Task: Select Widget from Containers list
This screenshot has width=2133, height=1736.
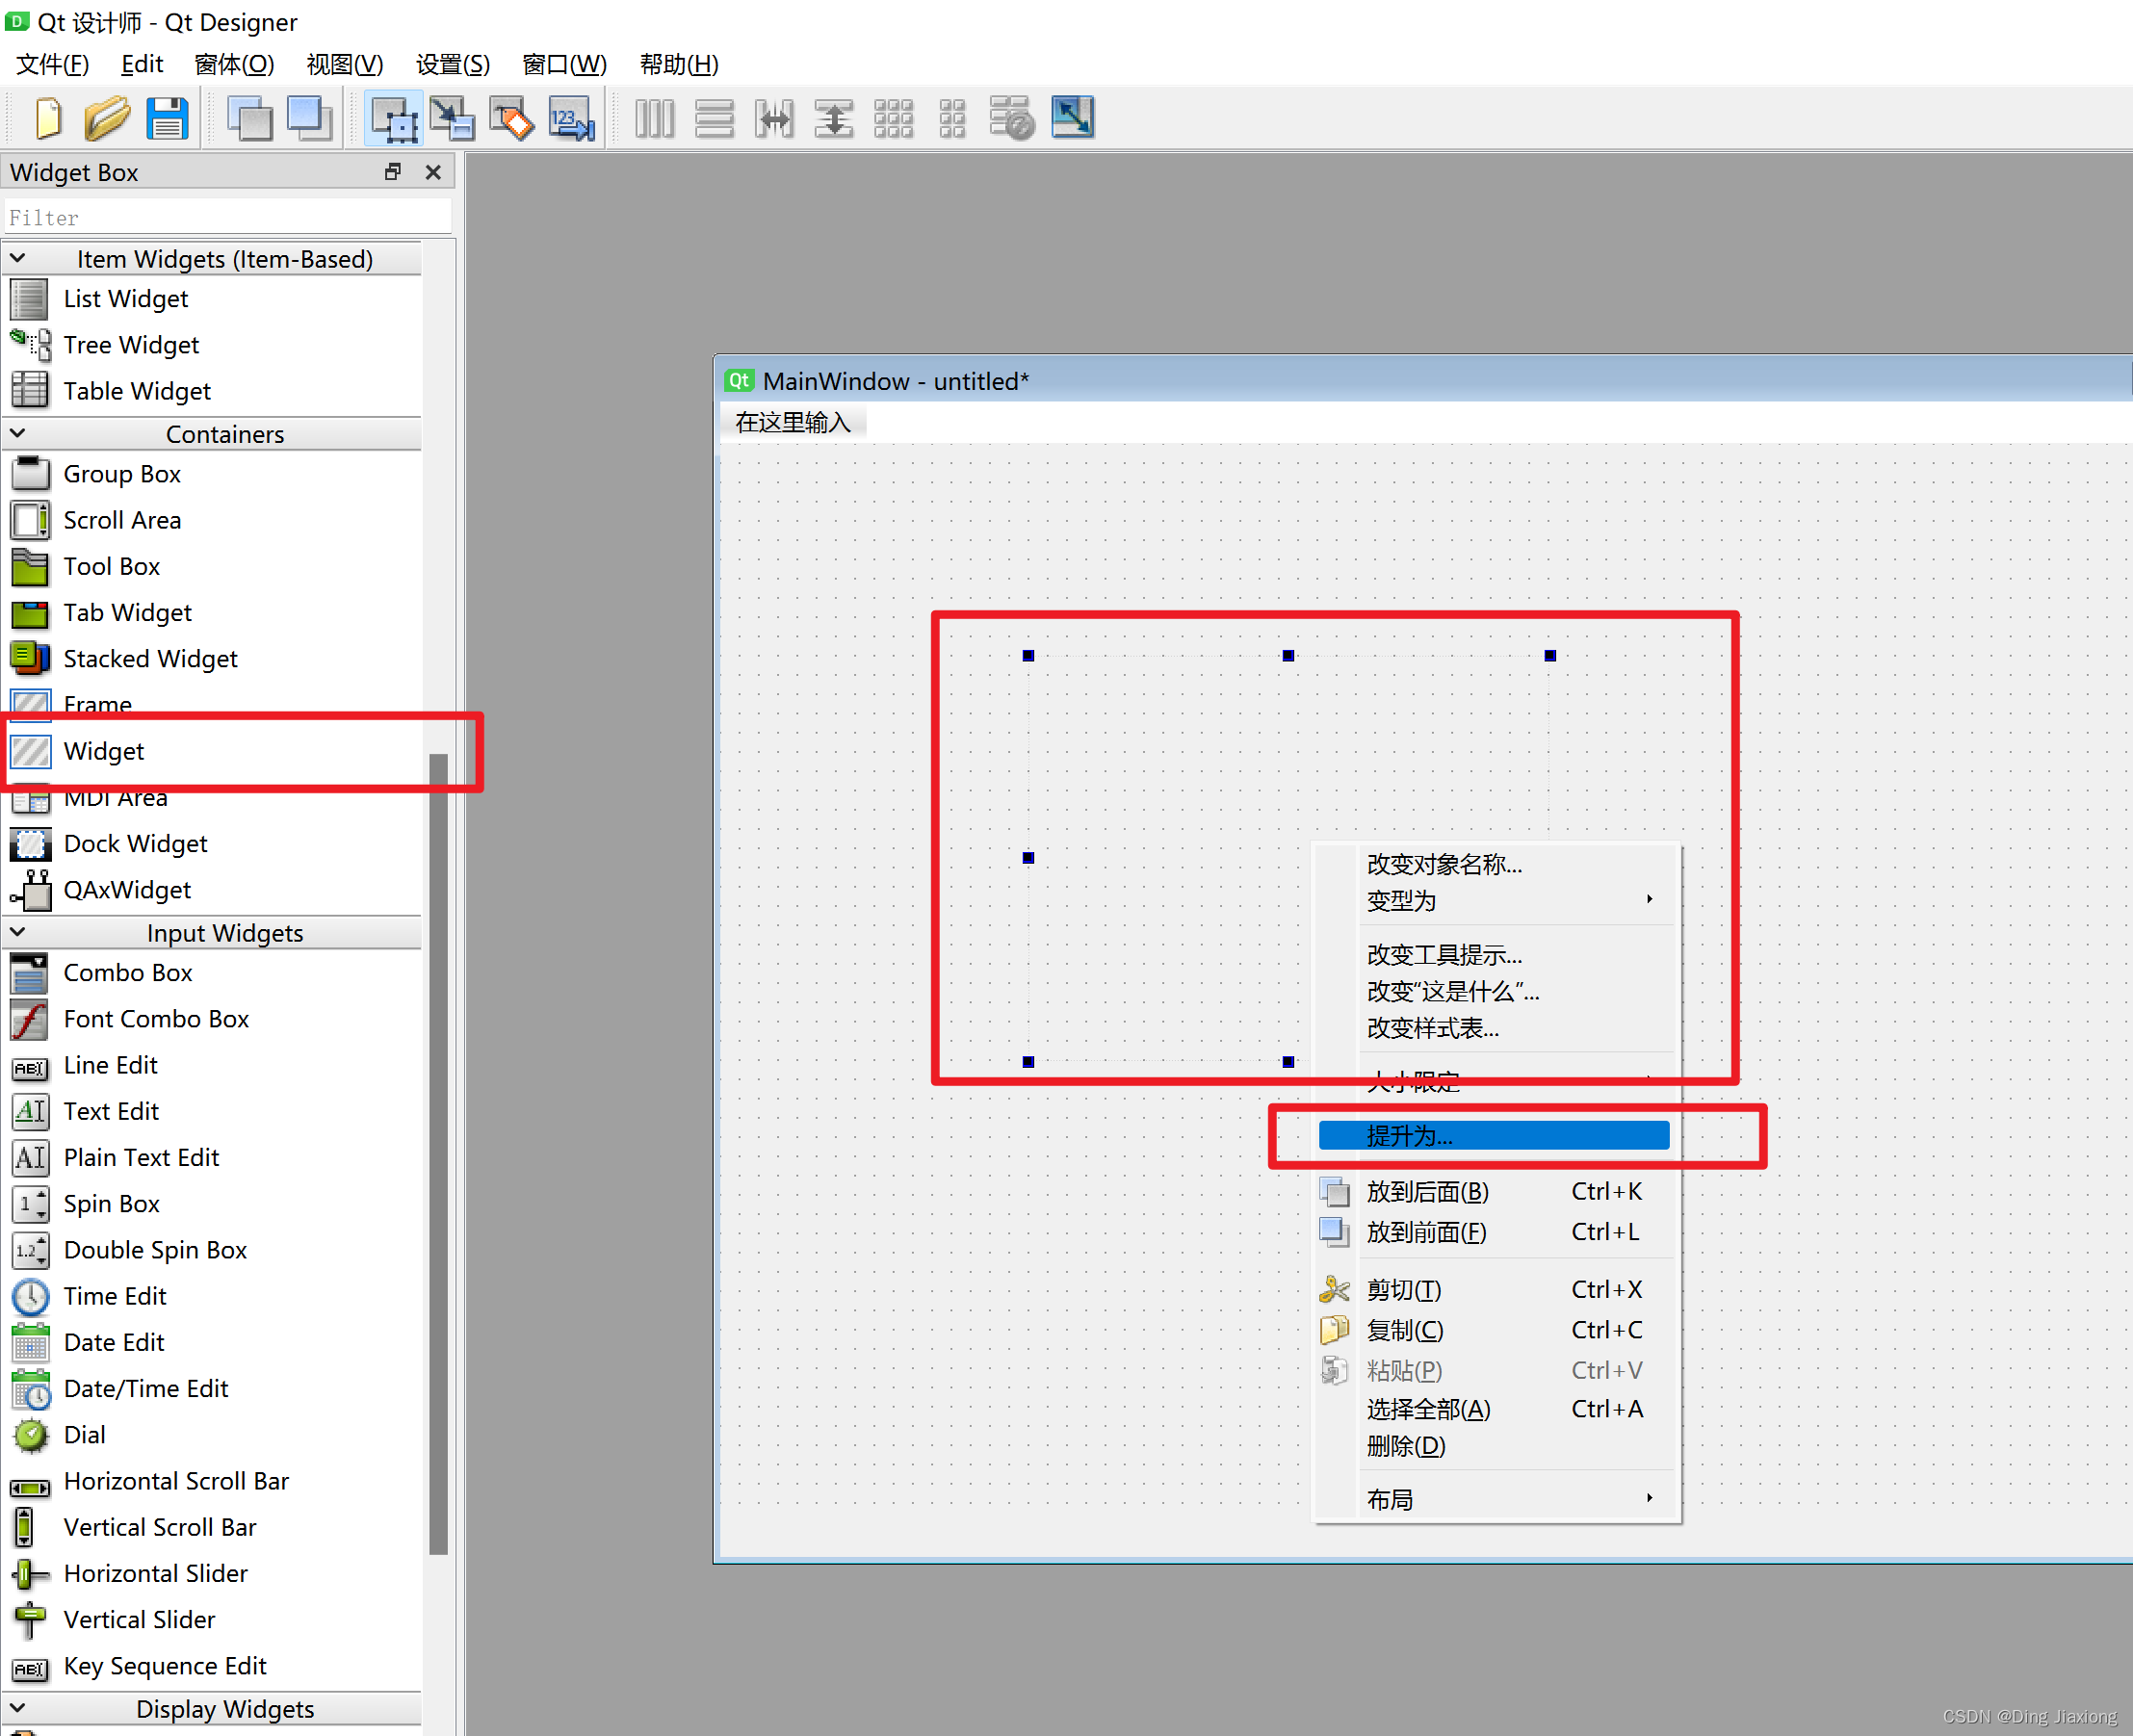Action: pyautogui.click(x=103, y=749)
